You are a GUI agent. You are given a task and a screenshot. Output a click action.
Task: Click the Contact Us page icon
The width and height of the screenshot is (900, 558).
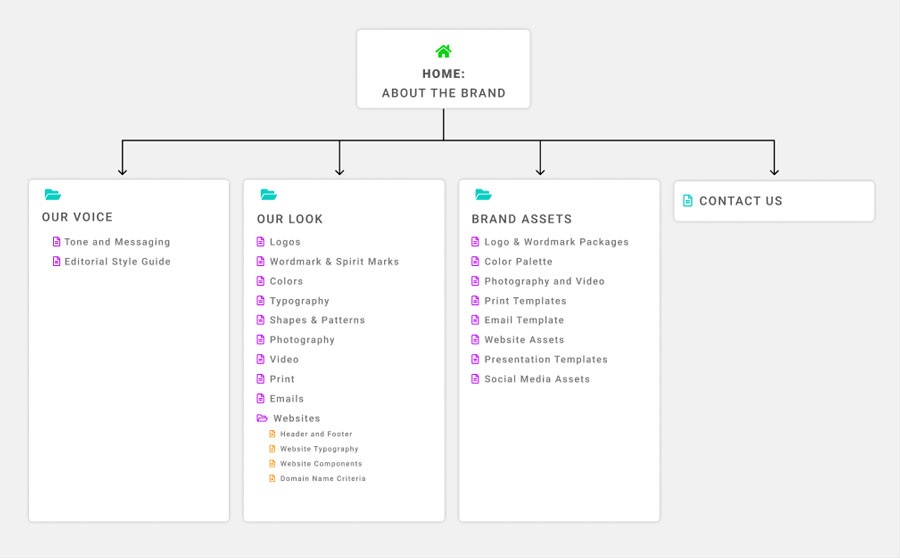click(x=688, y=200)
